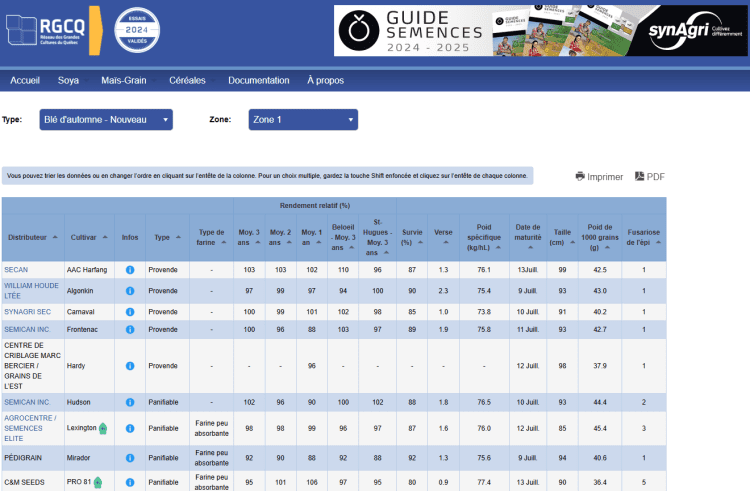The width and height of the screenshot is (750, 491).
Task: Open SEMICAN INC. link in Hudson row
Action: [27, 403]
